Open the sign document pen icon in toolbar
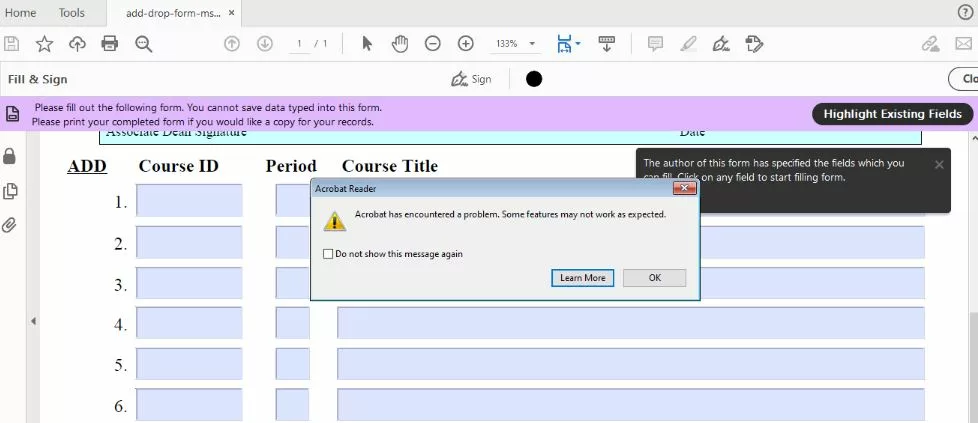 tap(722, 44)
